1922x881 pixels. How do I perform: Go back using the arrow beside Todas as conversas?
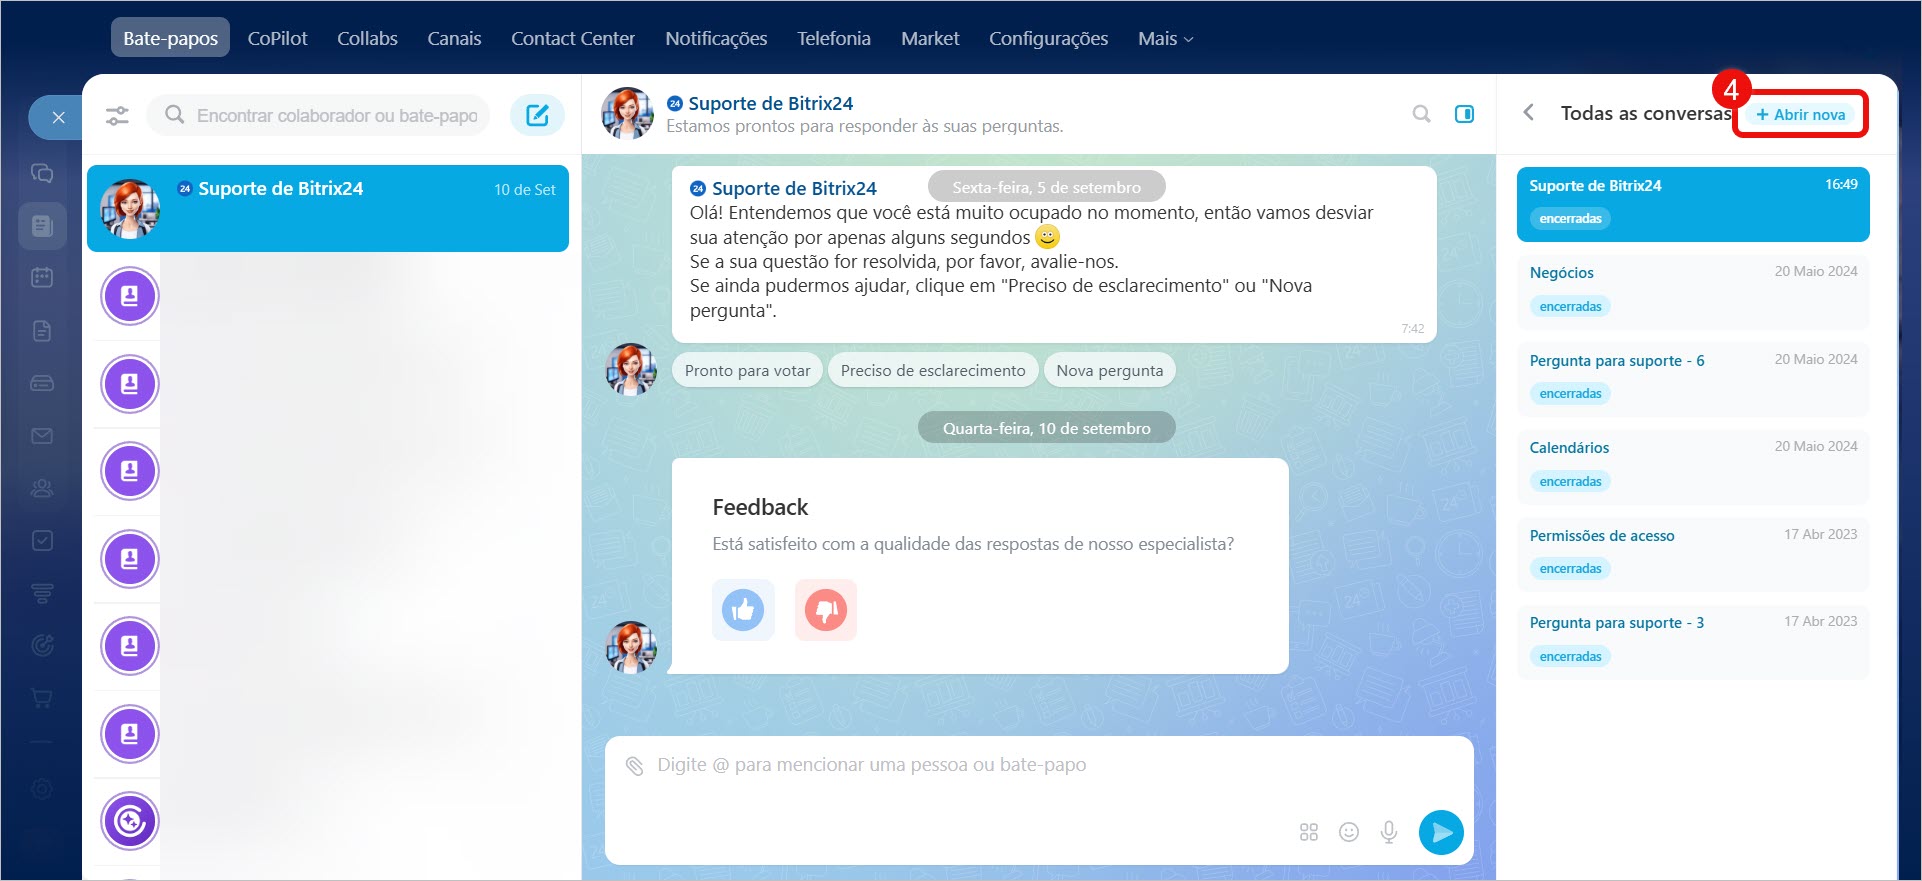[x=1528, y=113]
